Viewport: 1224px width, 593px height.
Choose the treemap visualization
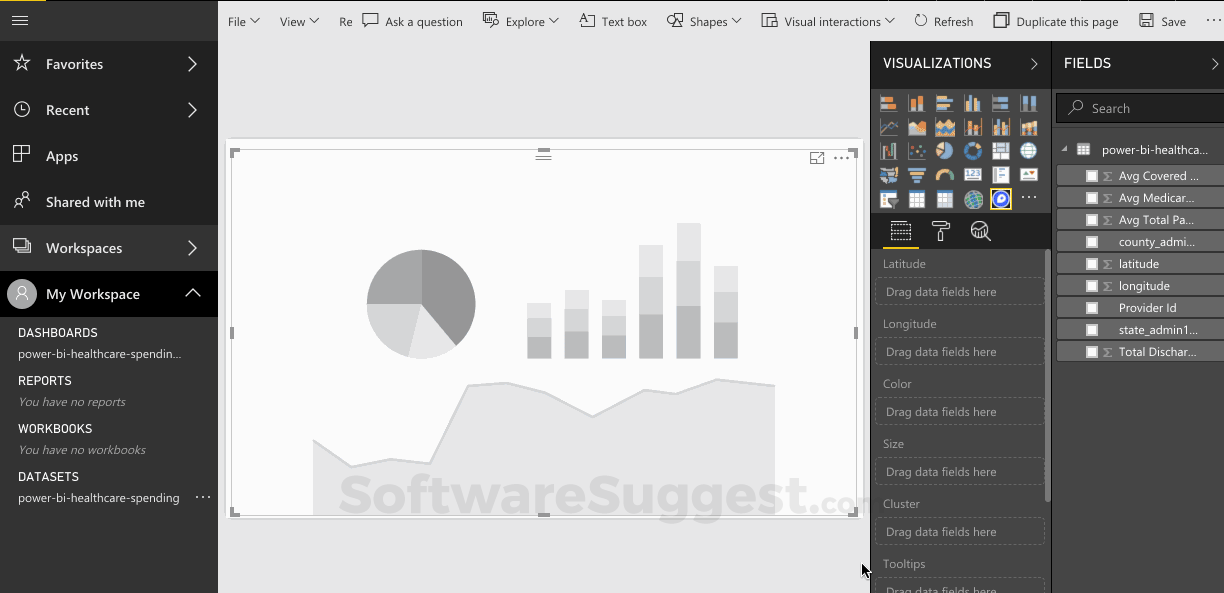point(1000,151)
